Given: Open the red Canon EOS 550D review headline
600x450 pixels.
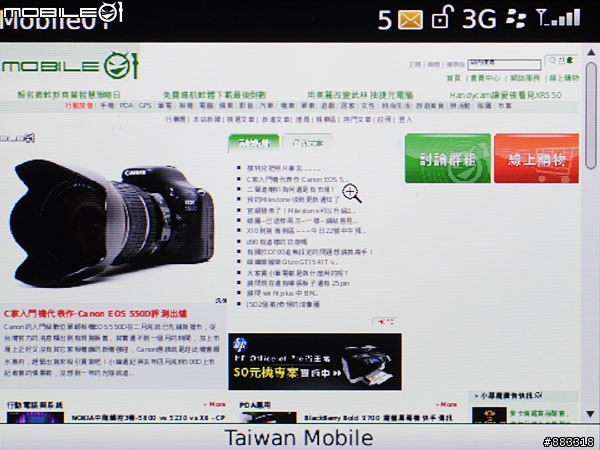Looking at the screenshot, I should pyautogui.click(x=95, y=314).
